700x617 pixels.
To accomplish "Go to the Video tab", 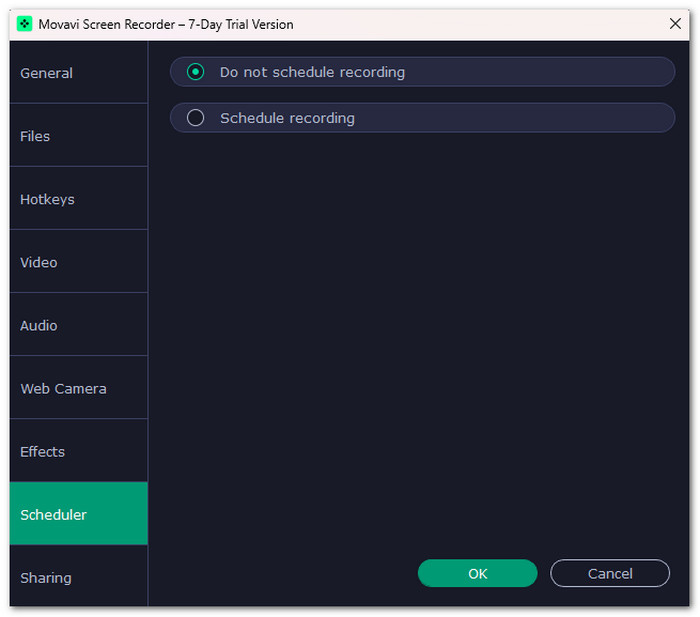I will pyautogui.click(x=79, y=262).
